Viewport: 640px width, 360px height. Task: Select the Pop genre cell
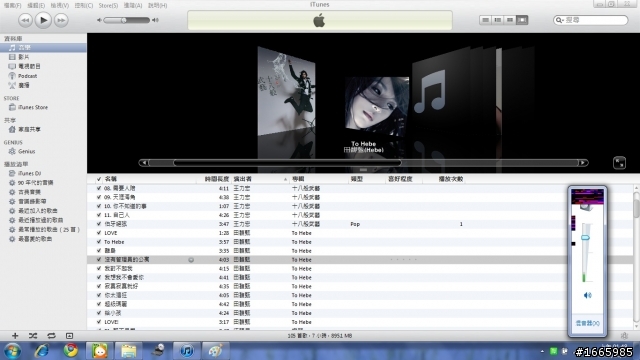[355, 224]
